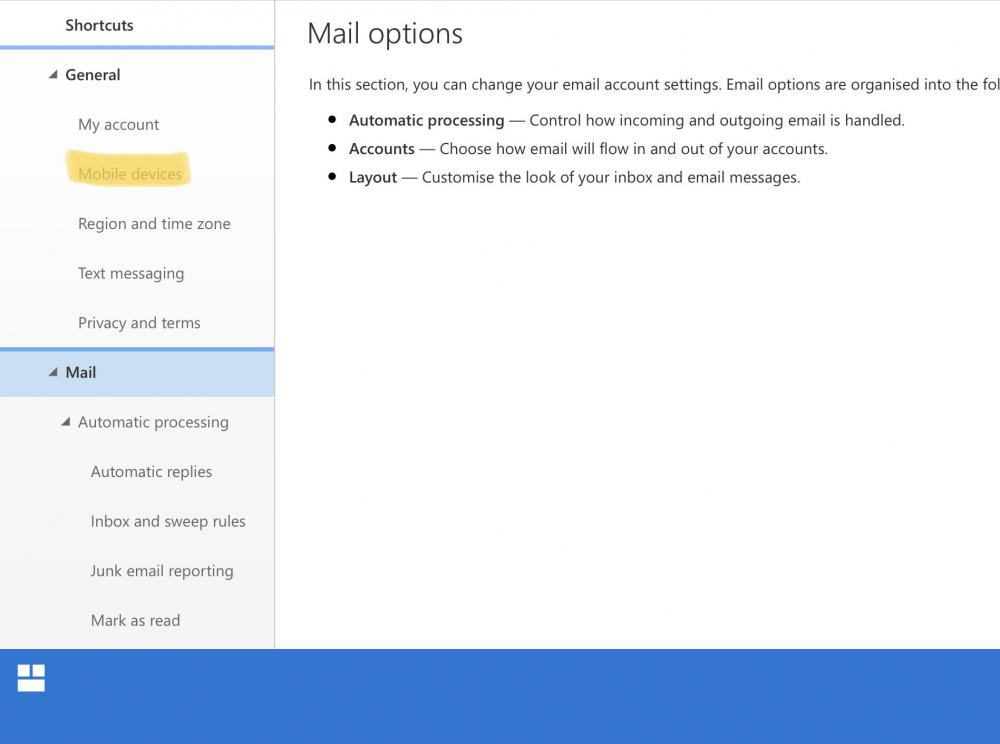Screen dimensions: 1000x744
Task: Collapse the General section
Action: click(54, 74)
